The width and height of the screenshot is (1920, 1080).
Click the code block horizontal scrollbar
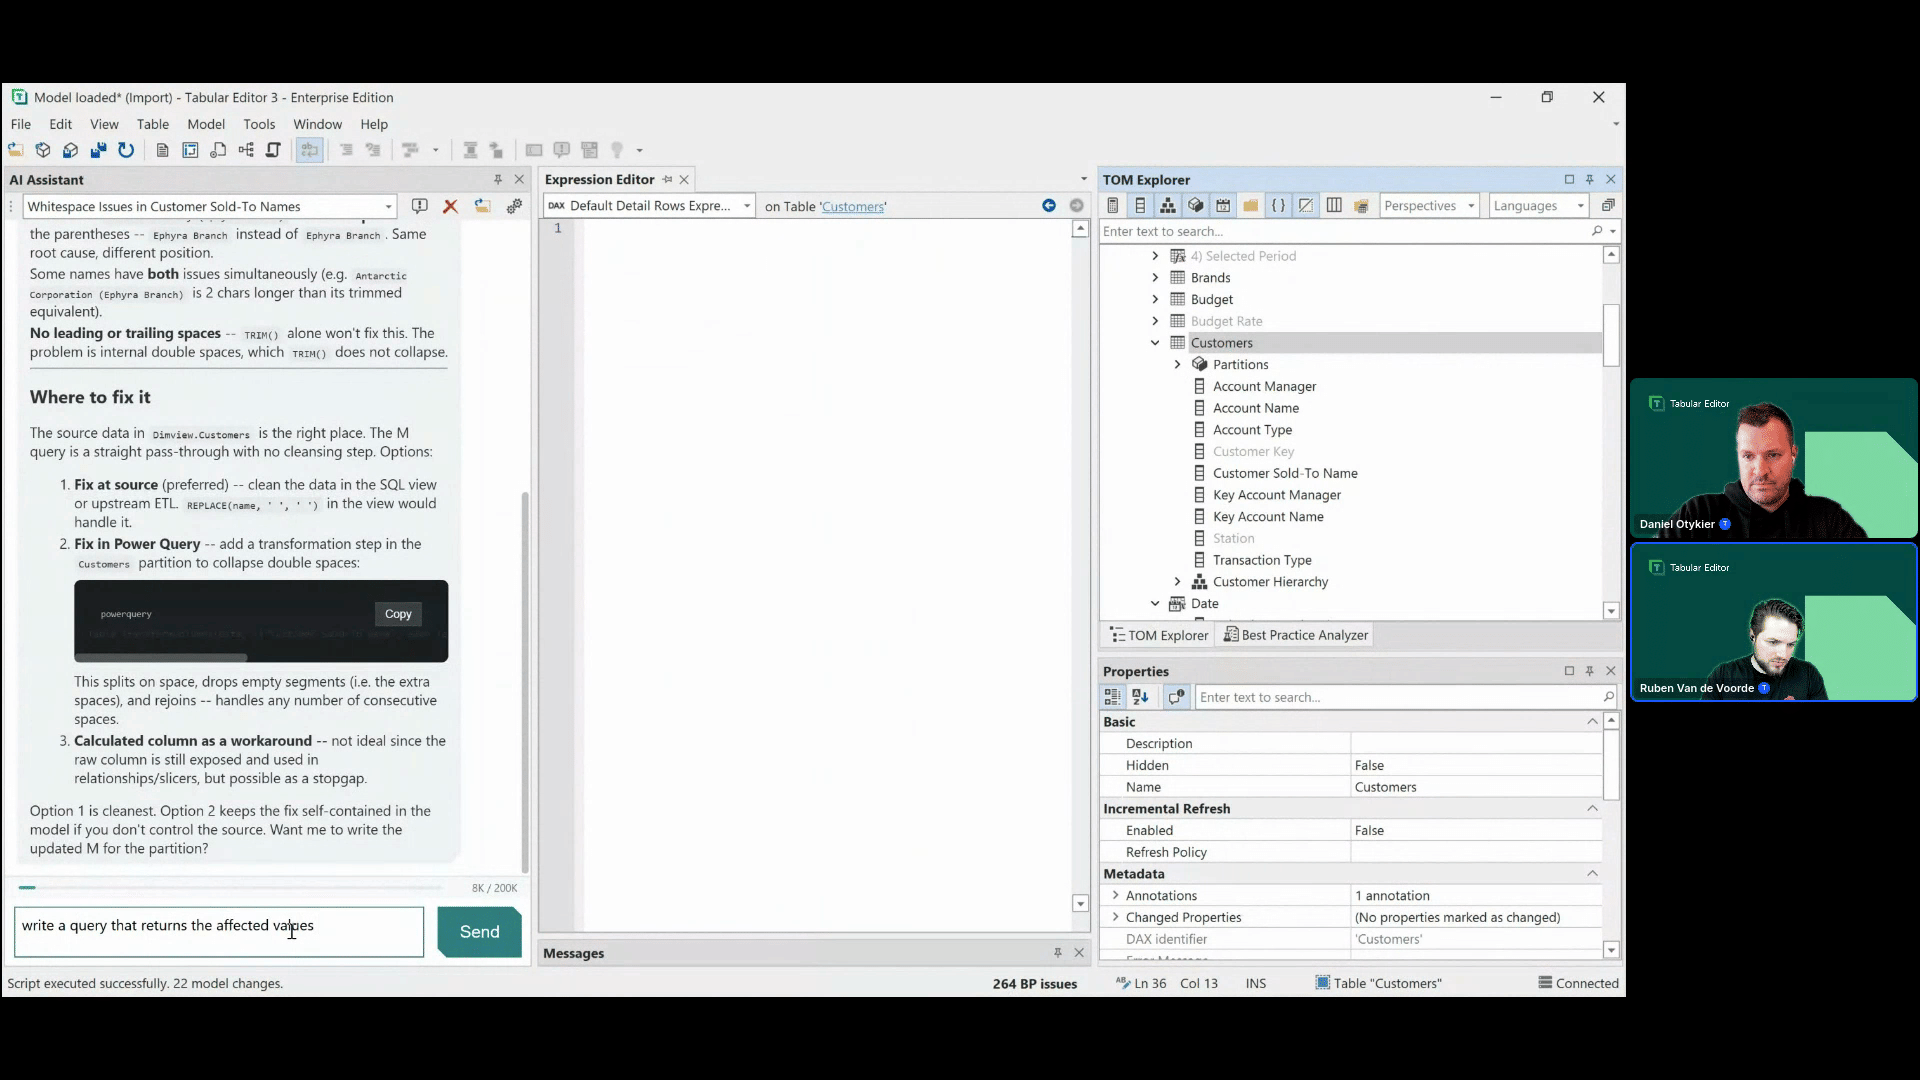pos(161,657)
